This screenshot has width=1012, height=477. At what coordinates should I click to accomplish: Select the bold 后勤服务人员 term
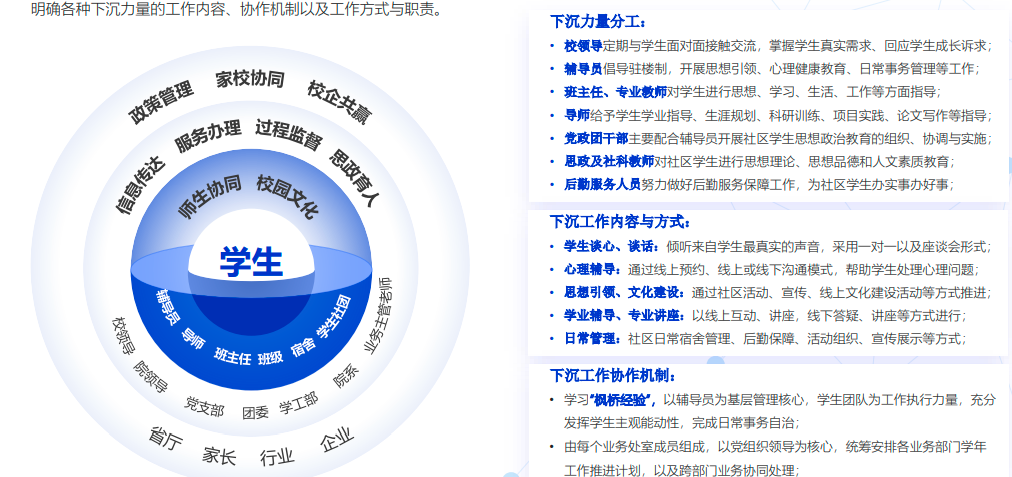602,184
